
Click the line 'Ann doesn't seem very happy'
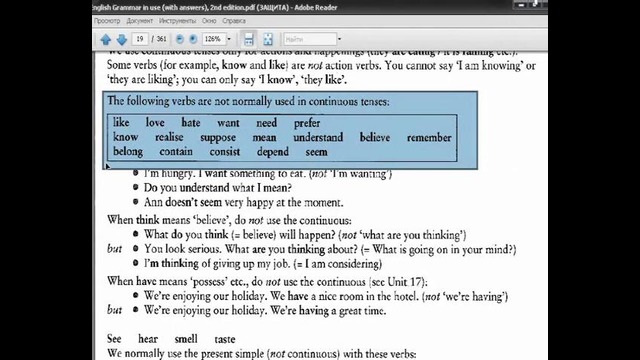pyautogui.click(x=243, y=202)
